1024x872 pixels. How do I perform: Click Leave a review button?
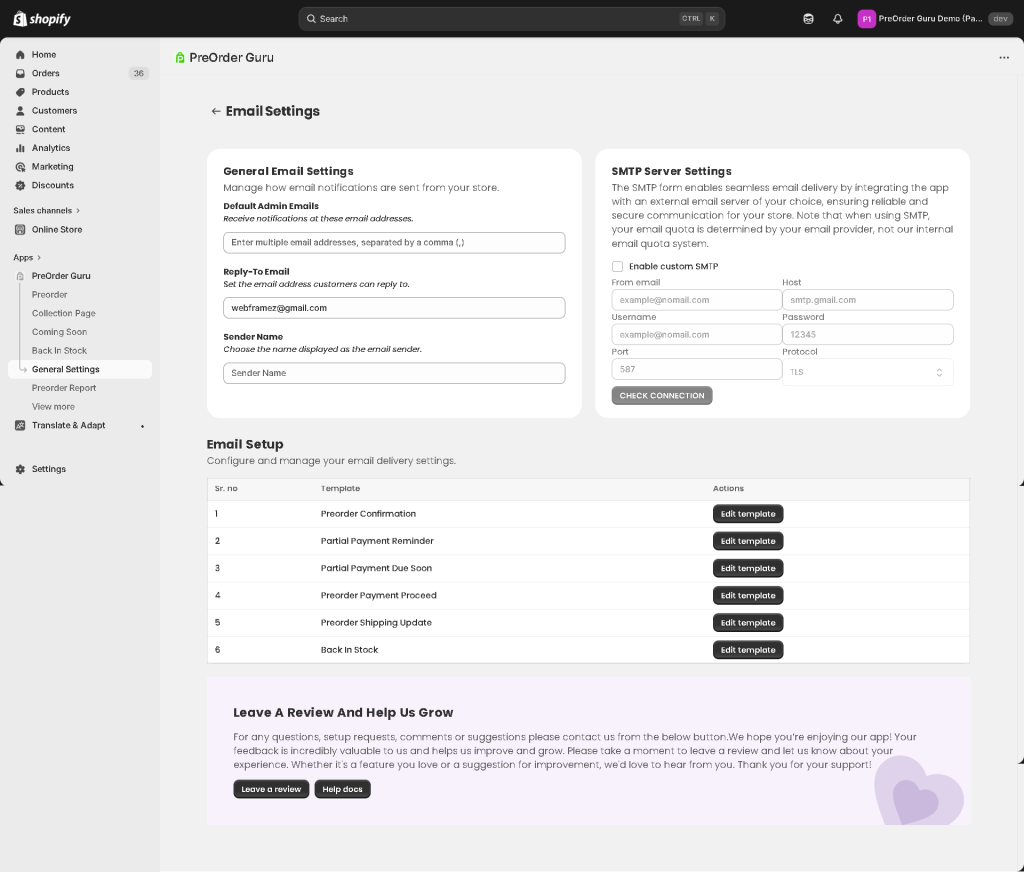pos(271,789)
